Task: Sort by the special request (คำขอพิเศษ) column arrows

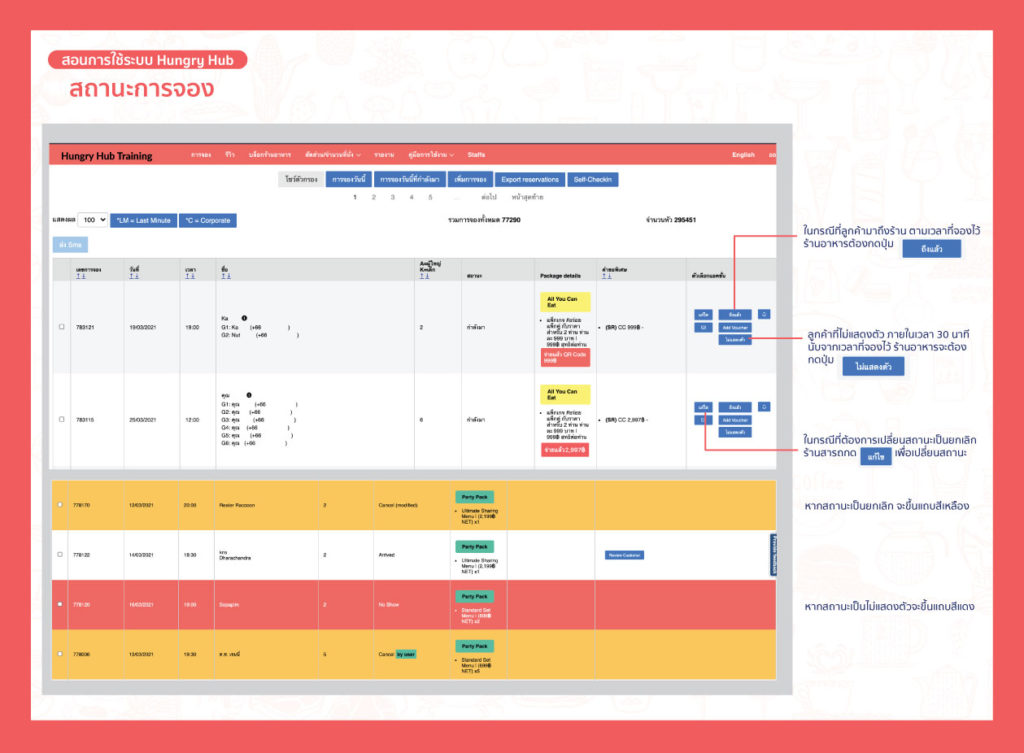Action: tap(607, 276)
